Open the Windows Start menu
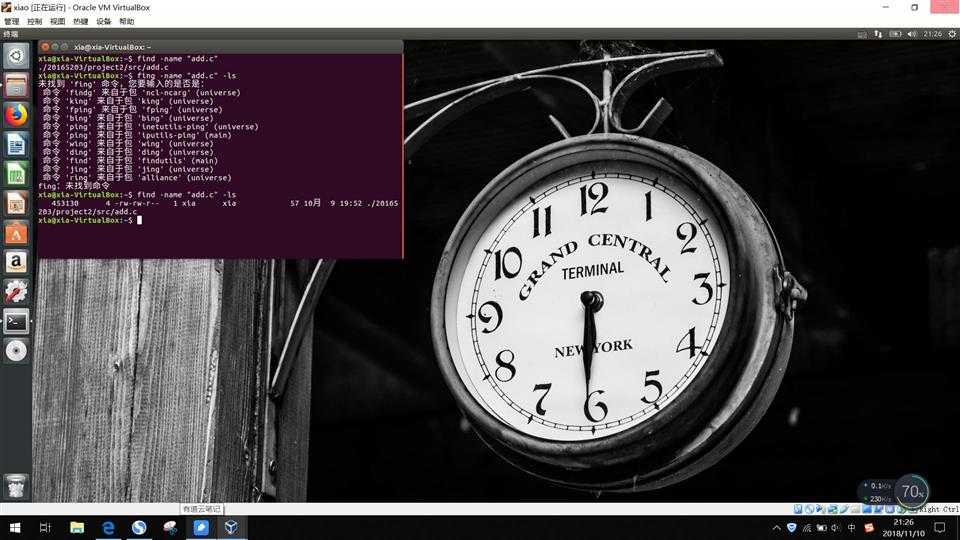The width and height of the screenshot is (960, 540). click(x=15, y=527)
